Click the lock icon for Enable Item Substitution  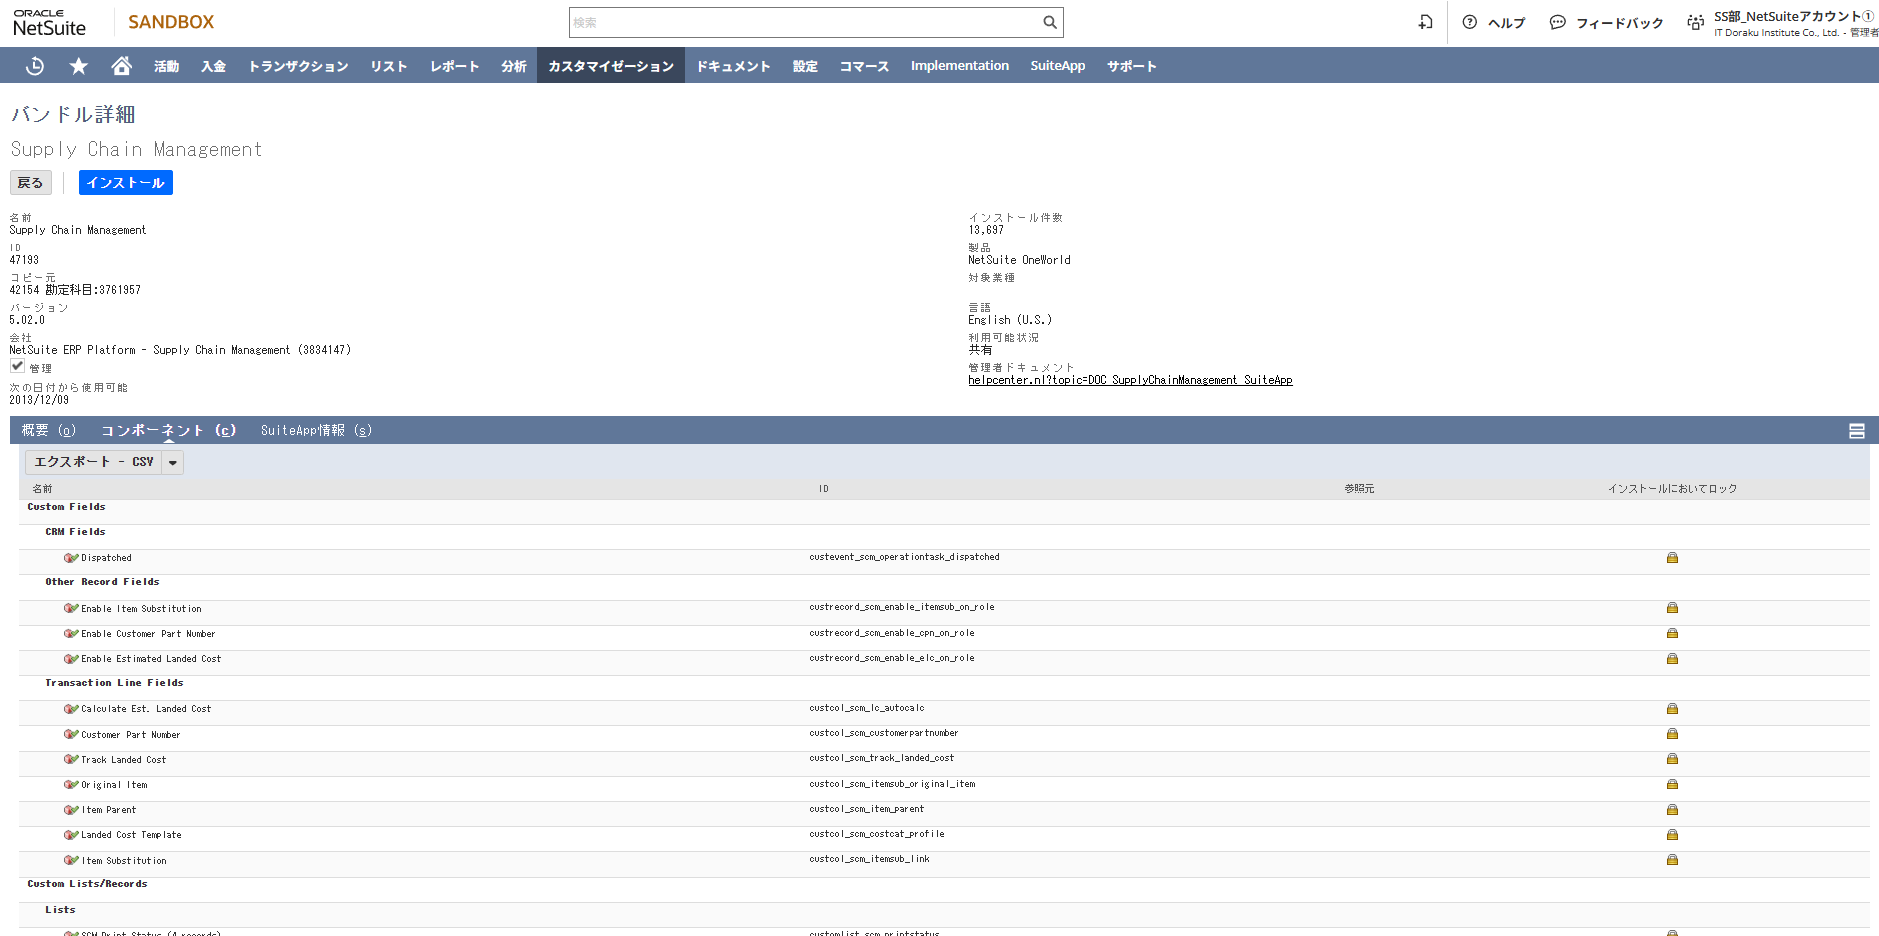coord(1672,608)
